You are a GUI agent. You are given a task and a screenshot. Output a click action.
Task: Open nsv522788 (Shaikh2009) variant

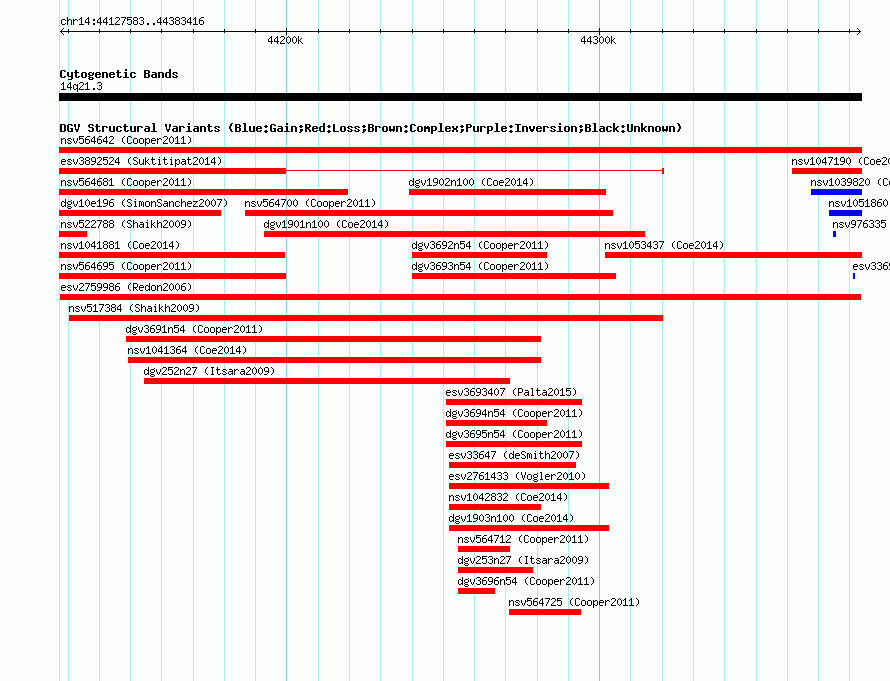point(126,224)
